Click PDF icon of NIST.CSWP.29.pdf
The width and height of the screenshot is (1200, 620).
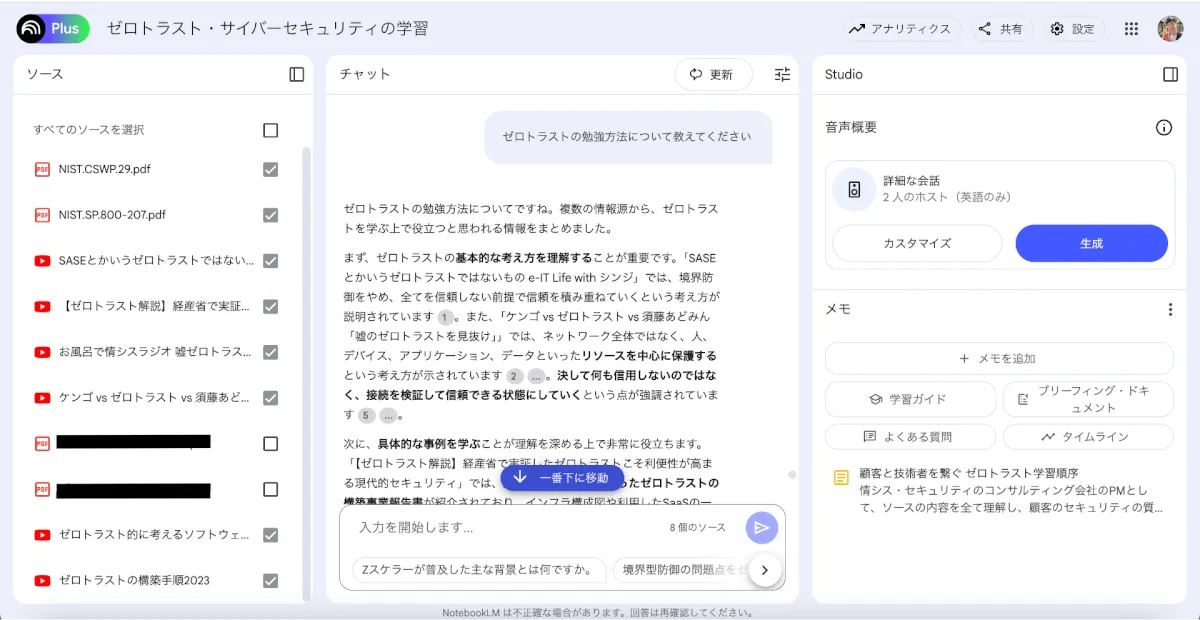point(42,169)
